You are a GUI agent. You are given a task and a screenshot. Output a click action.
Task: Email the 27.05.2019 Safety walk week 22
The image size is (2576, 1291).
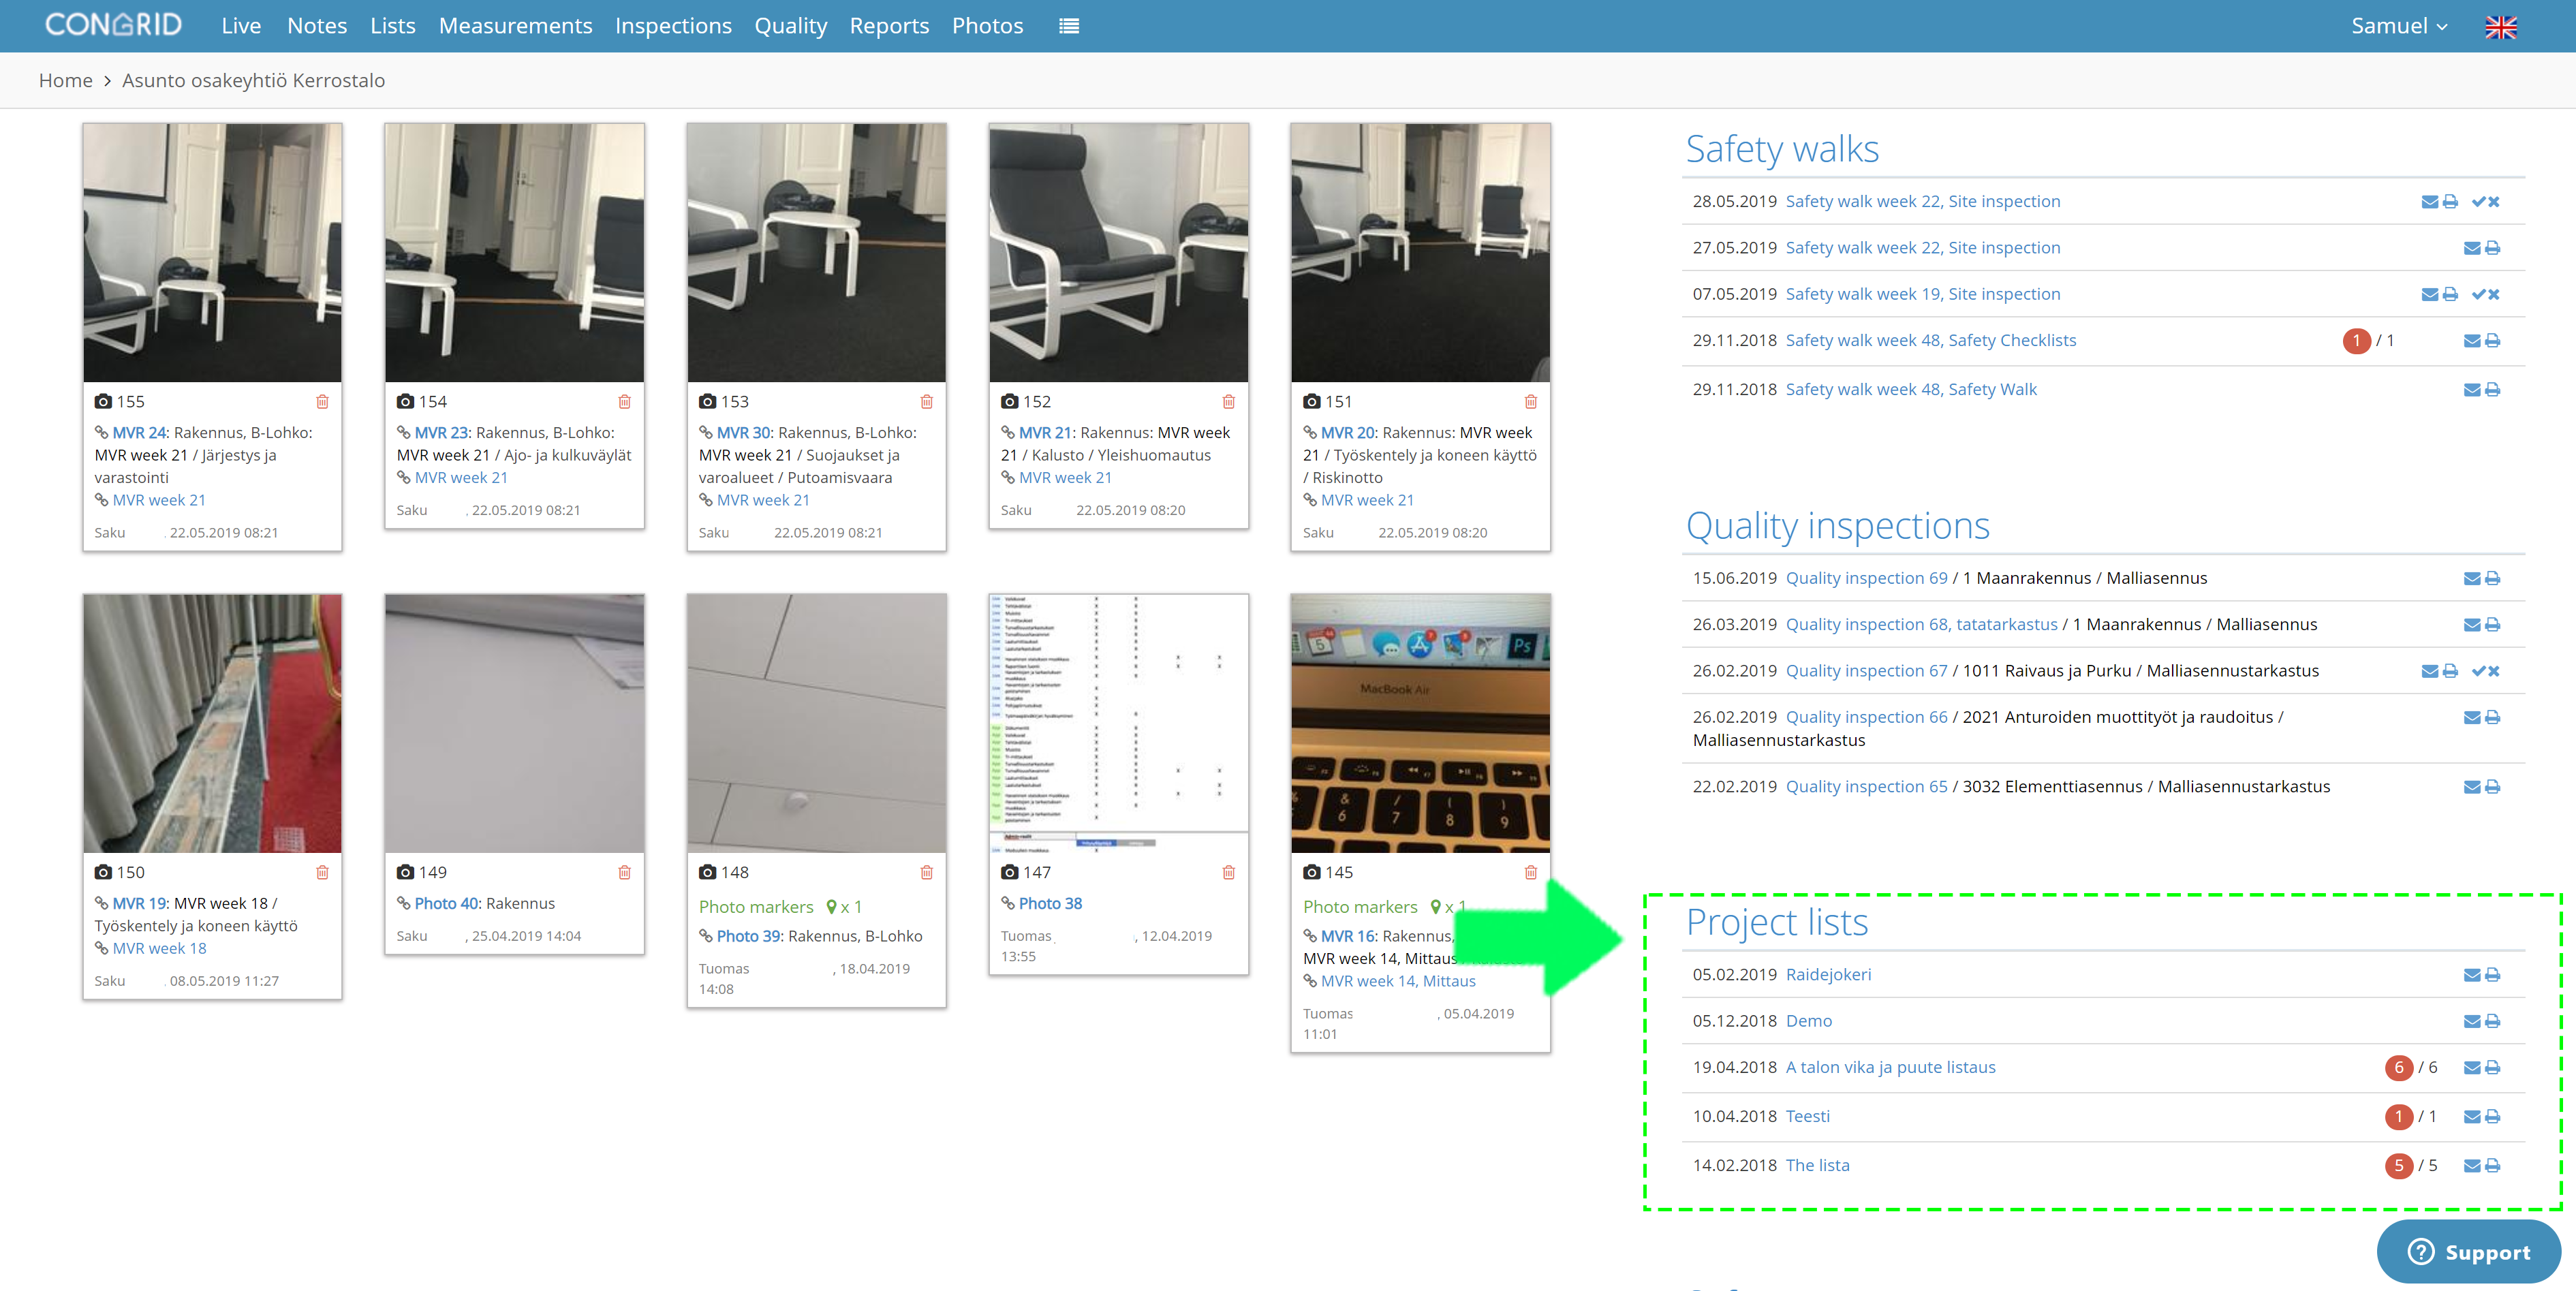(2471, 248)
